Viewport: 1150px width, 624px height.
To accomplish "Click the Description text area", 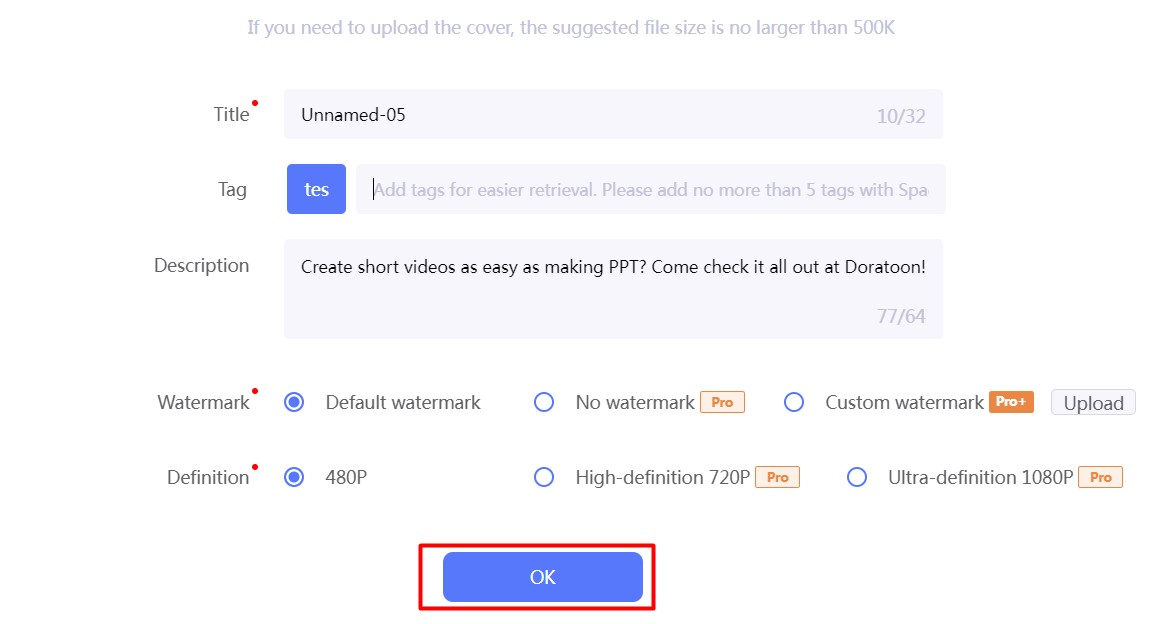I will (x=612, y=288).
